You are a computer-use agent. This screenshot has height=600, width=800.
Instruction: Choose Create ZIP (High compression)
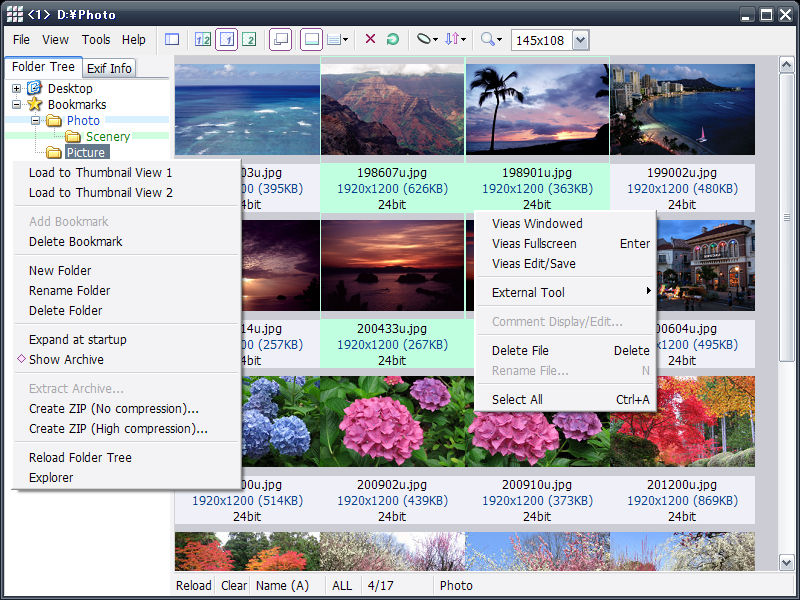point(127,429)
